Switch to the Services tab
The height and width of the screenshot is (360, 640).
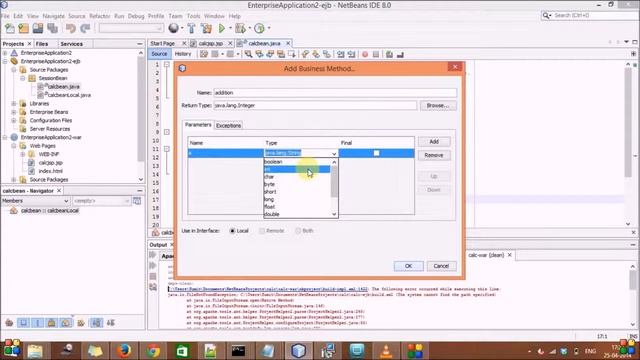coord(71,44)
